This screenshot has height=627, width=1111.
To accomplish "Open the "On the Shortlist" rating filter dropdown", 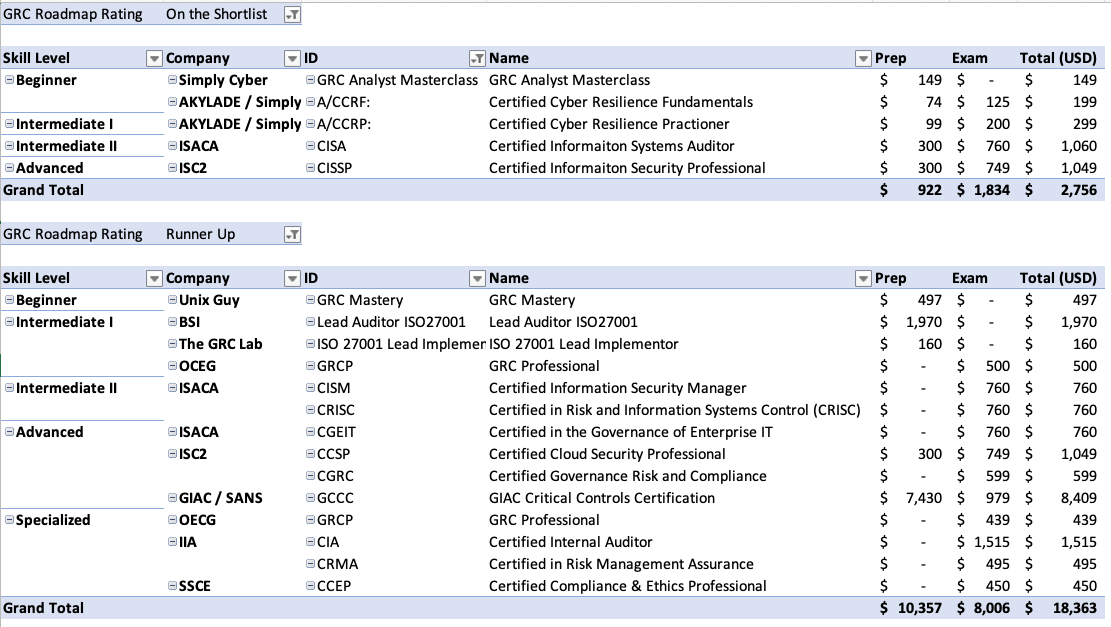I will point(291,14).
